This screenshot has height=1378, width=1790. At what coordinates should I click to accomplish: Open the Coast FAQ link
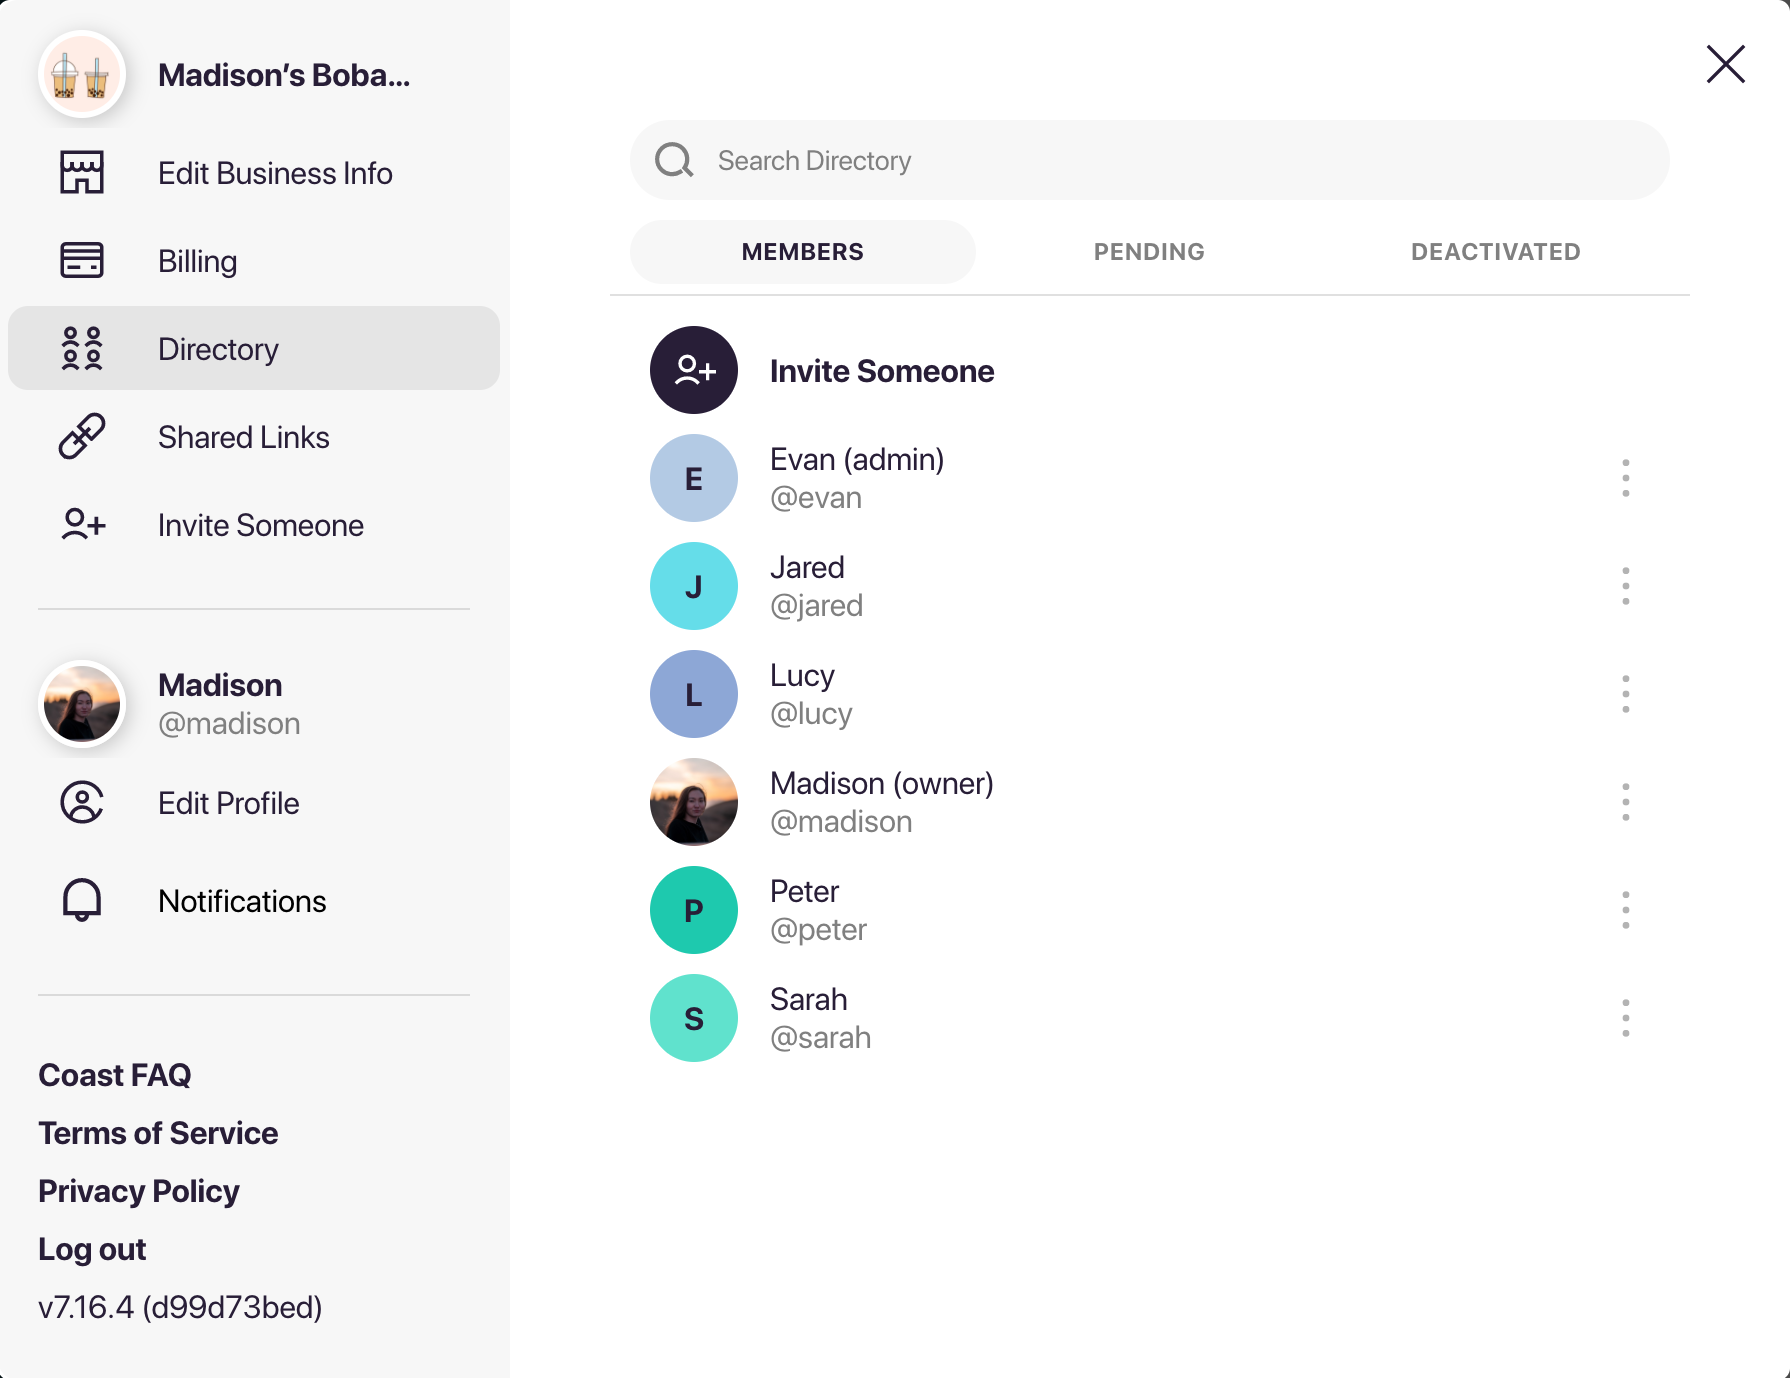[114, 1075]
